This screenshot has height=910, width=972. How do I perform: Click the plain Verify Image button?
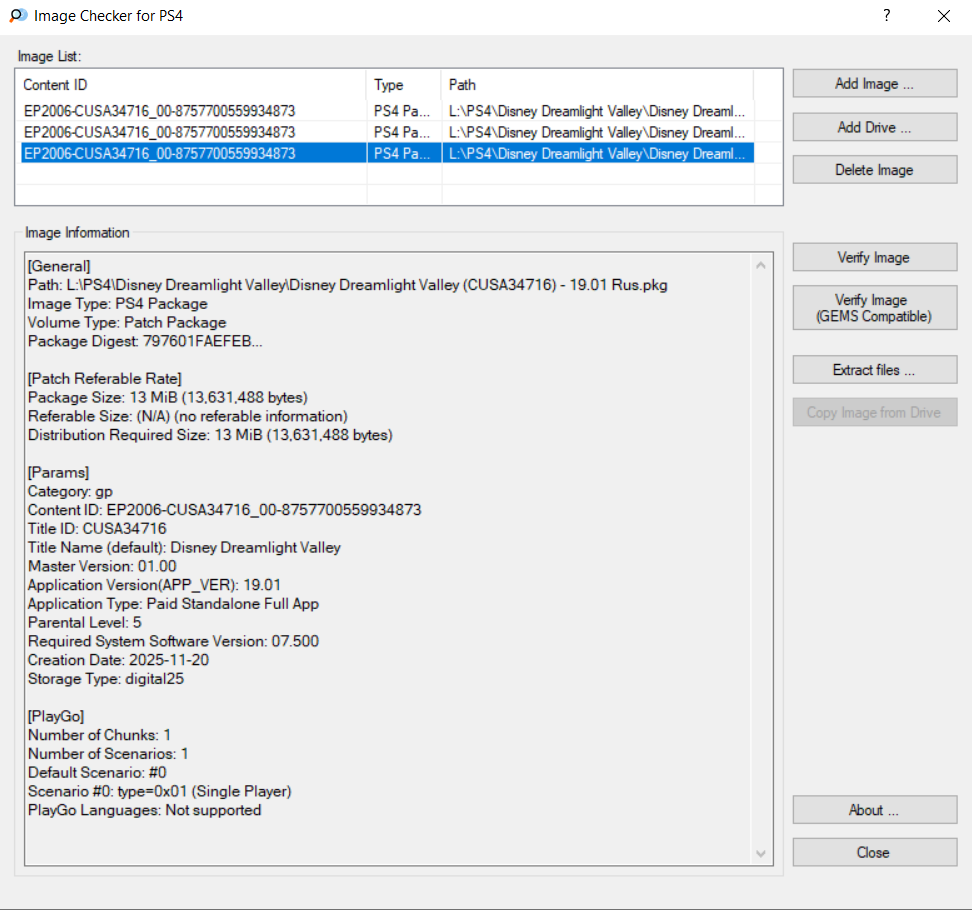point(874,258)
